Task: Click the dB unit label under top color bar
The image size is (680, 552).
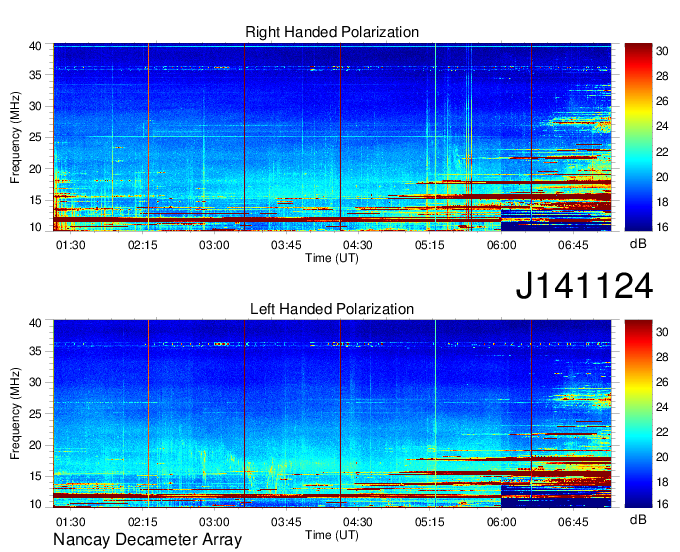Action: (x=638, y=244)
